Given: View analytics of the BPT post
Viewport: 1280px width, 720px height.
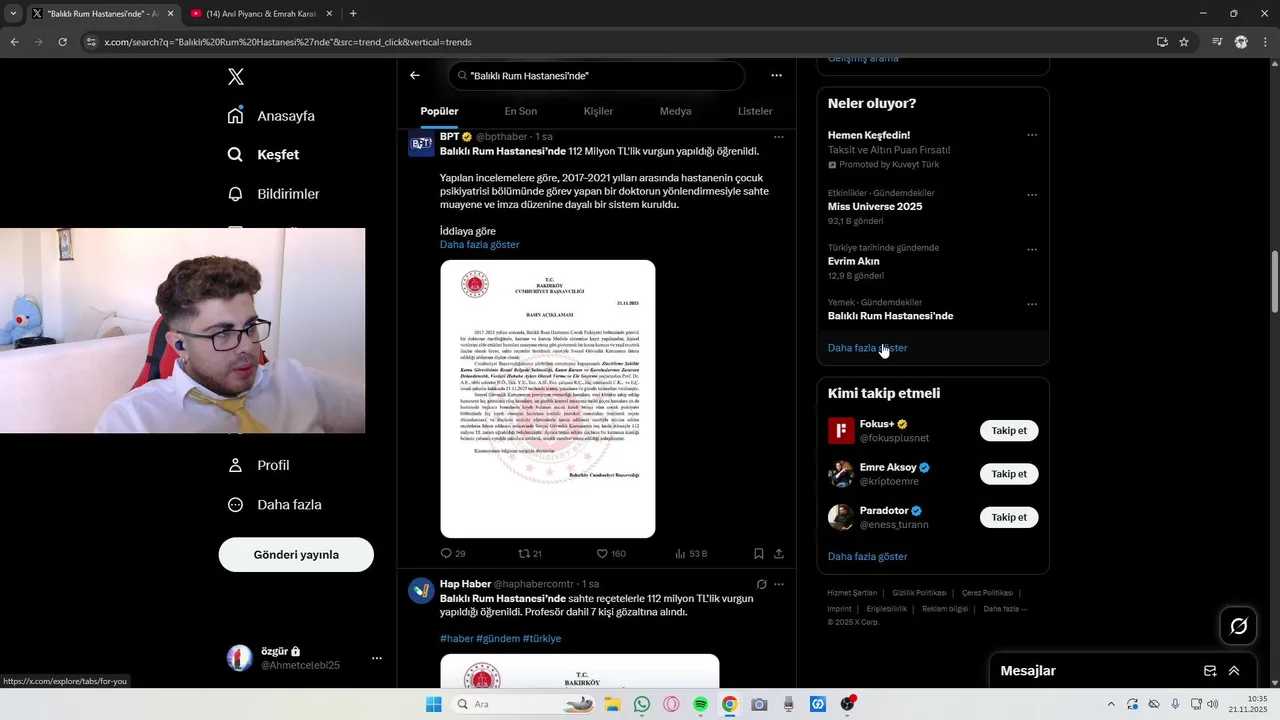Looking at the screenshot, I should [x=681, y=554].
